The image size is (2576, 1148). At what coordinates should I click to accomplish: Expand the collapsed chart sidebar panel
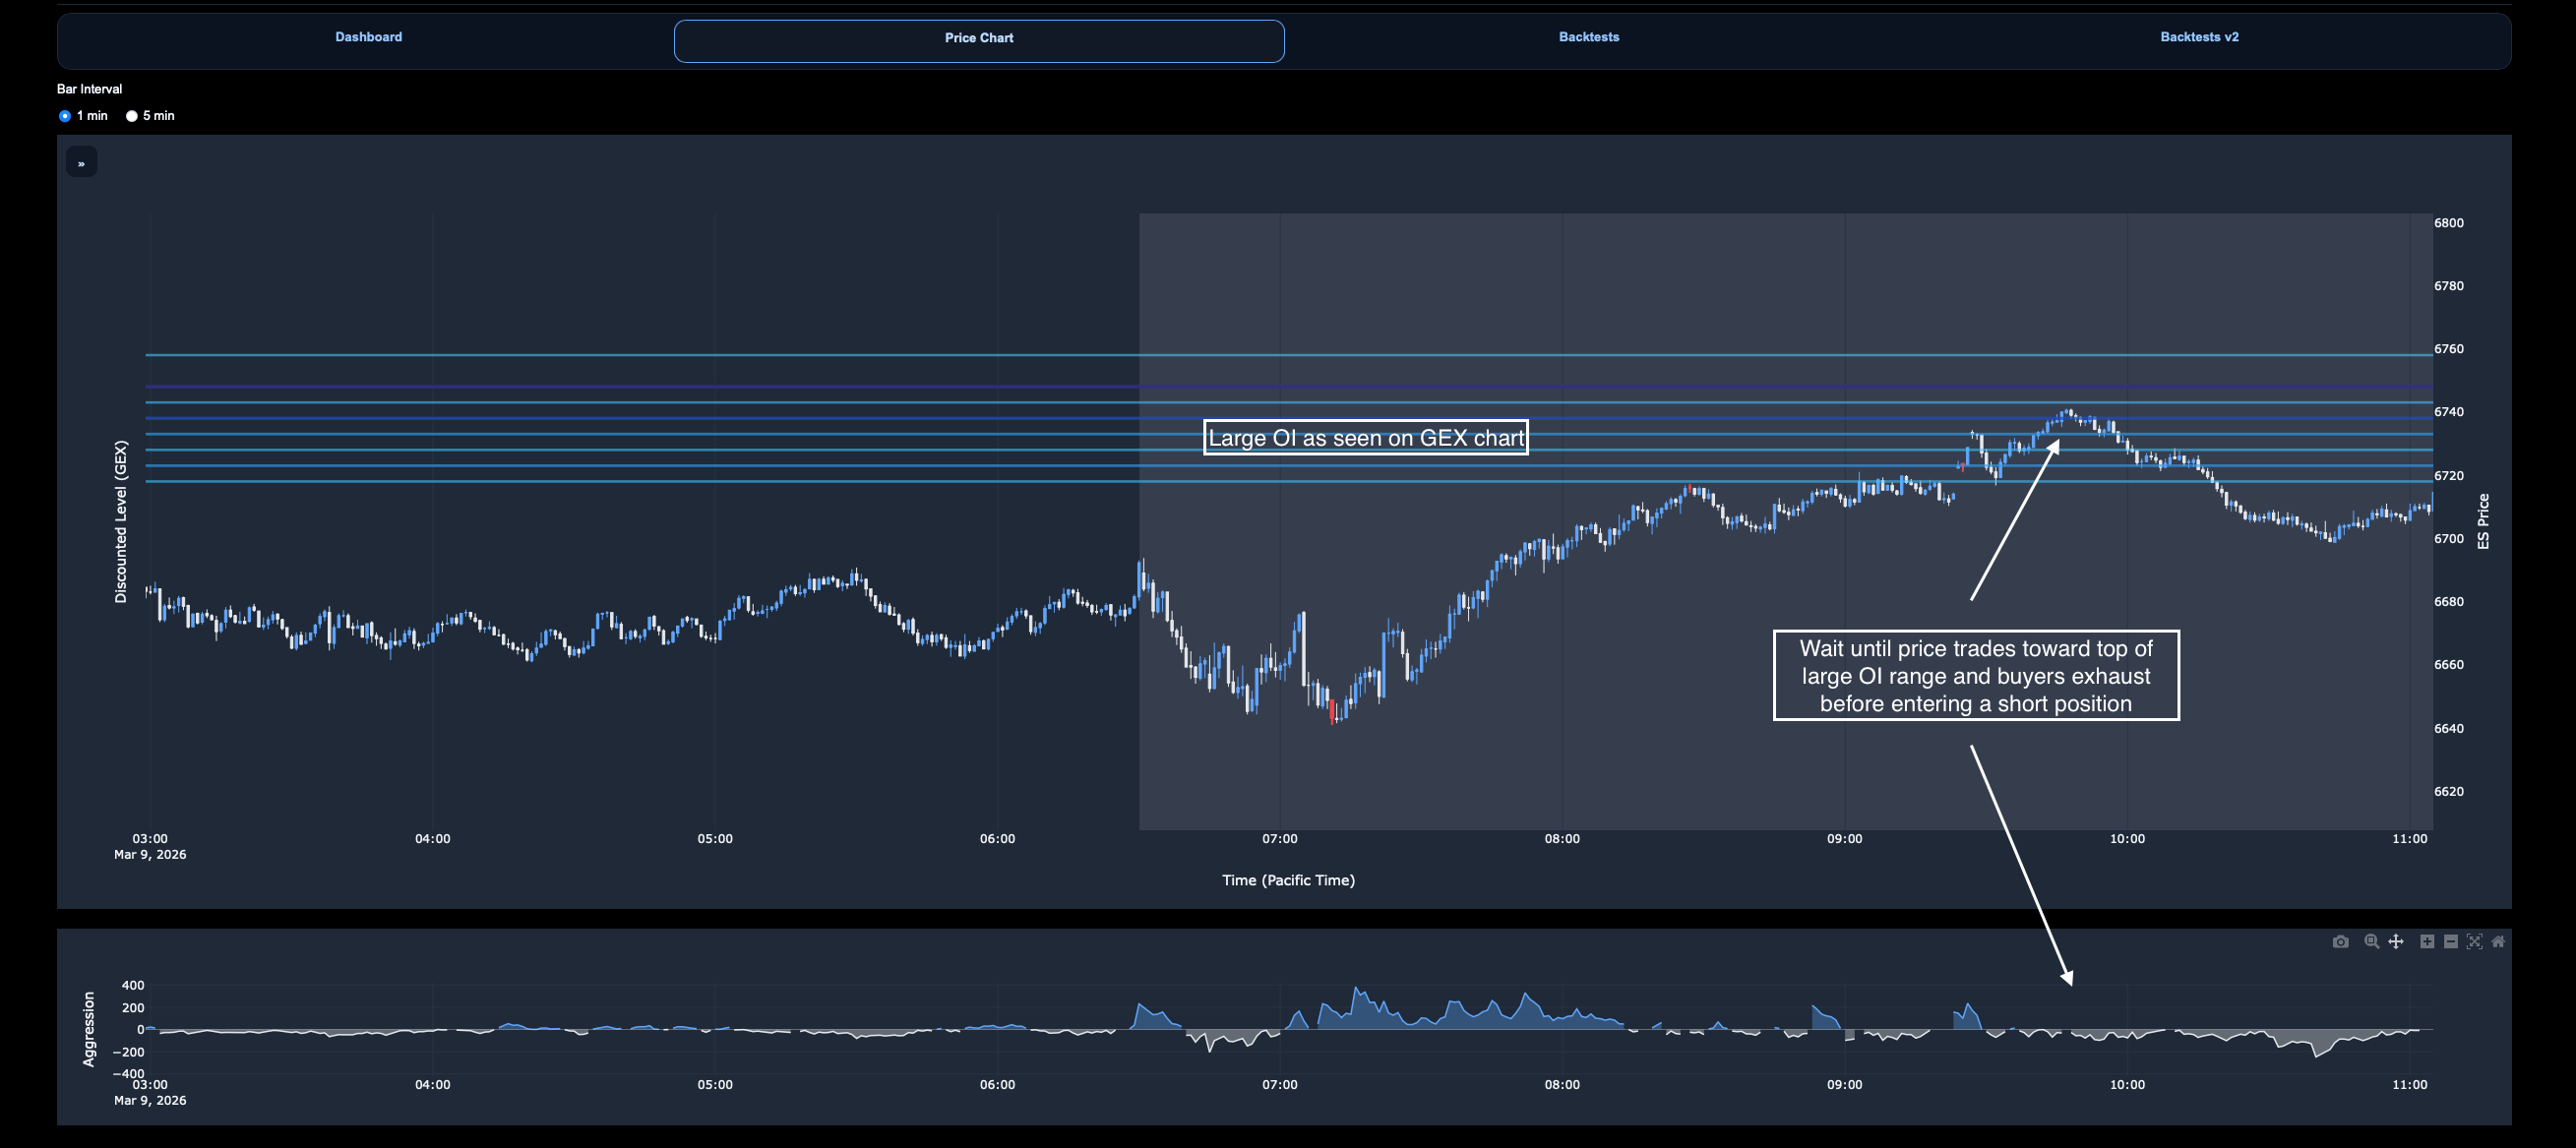click(82, 163)
